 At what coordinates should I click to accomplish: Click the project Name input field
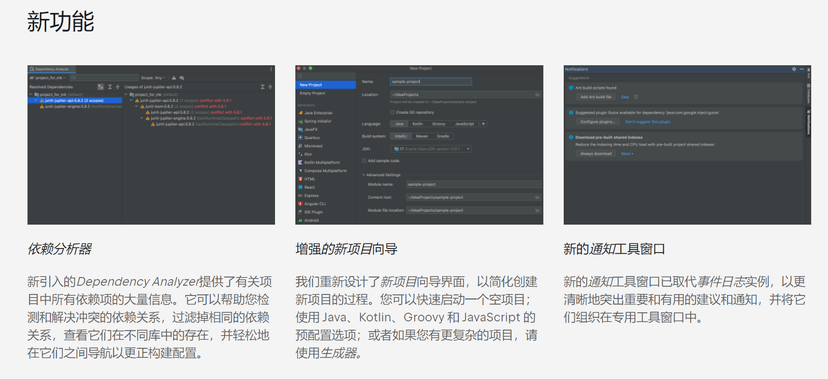[x=431, y=82]
